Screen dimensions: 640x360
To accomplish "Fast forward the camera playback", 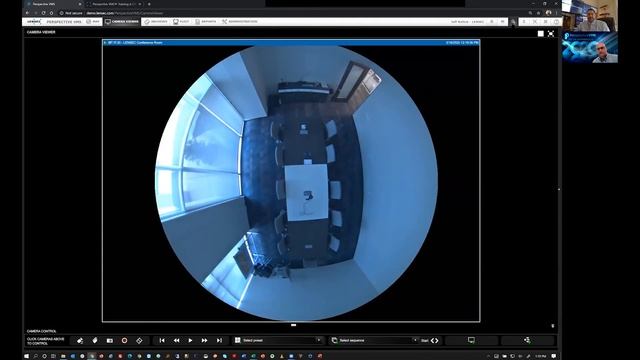I will (x=204, y=340).
